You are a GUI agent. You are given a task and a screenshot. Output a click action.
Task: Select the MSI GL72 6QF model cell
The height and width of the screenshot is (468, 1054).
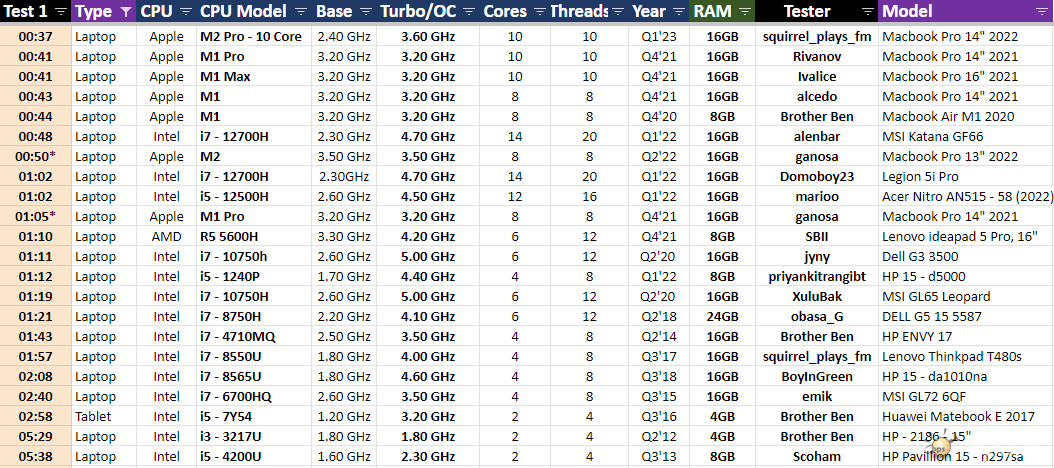966,397
